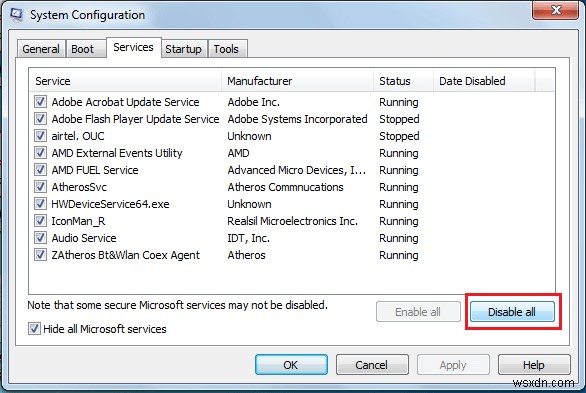Toggle AMD External Events Utility checkbox
Image resolution: width=586 pixels, height=393 pixels.
(x=40, y=153)
